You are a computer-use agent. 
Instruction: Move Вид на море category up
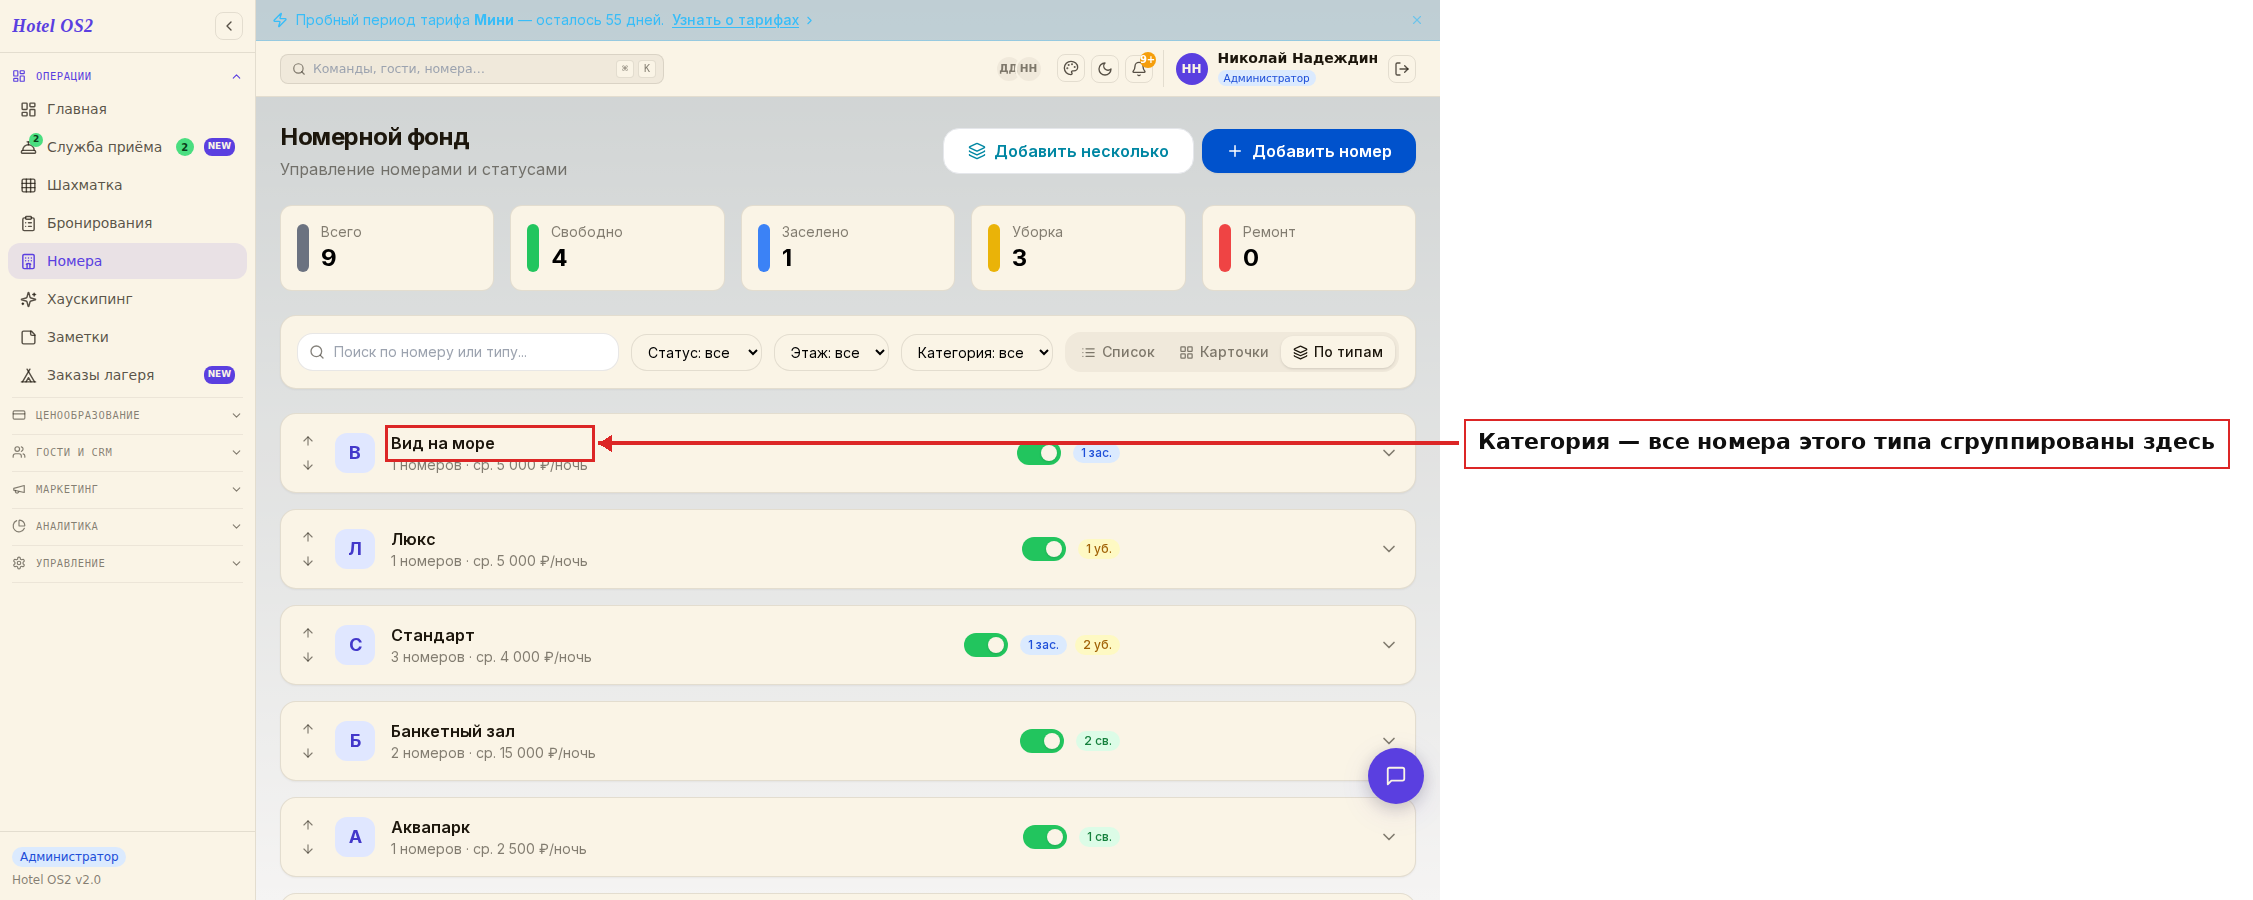(x=308, y=441)
